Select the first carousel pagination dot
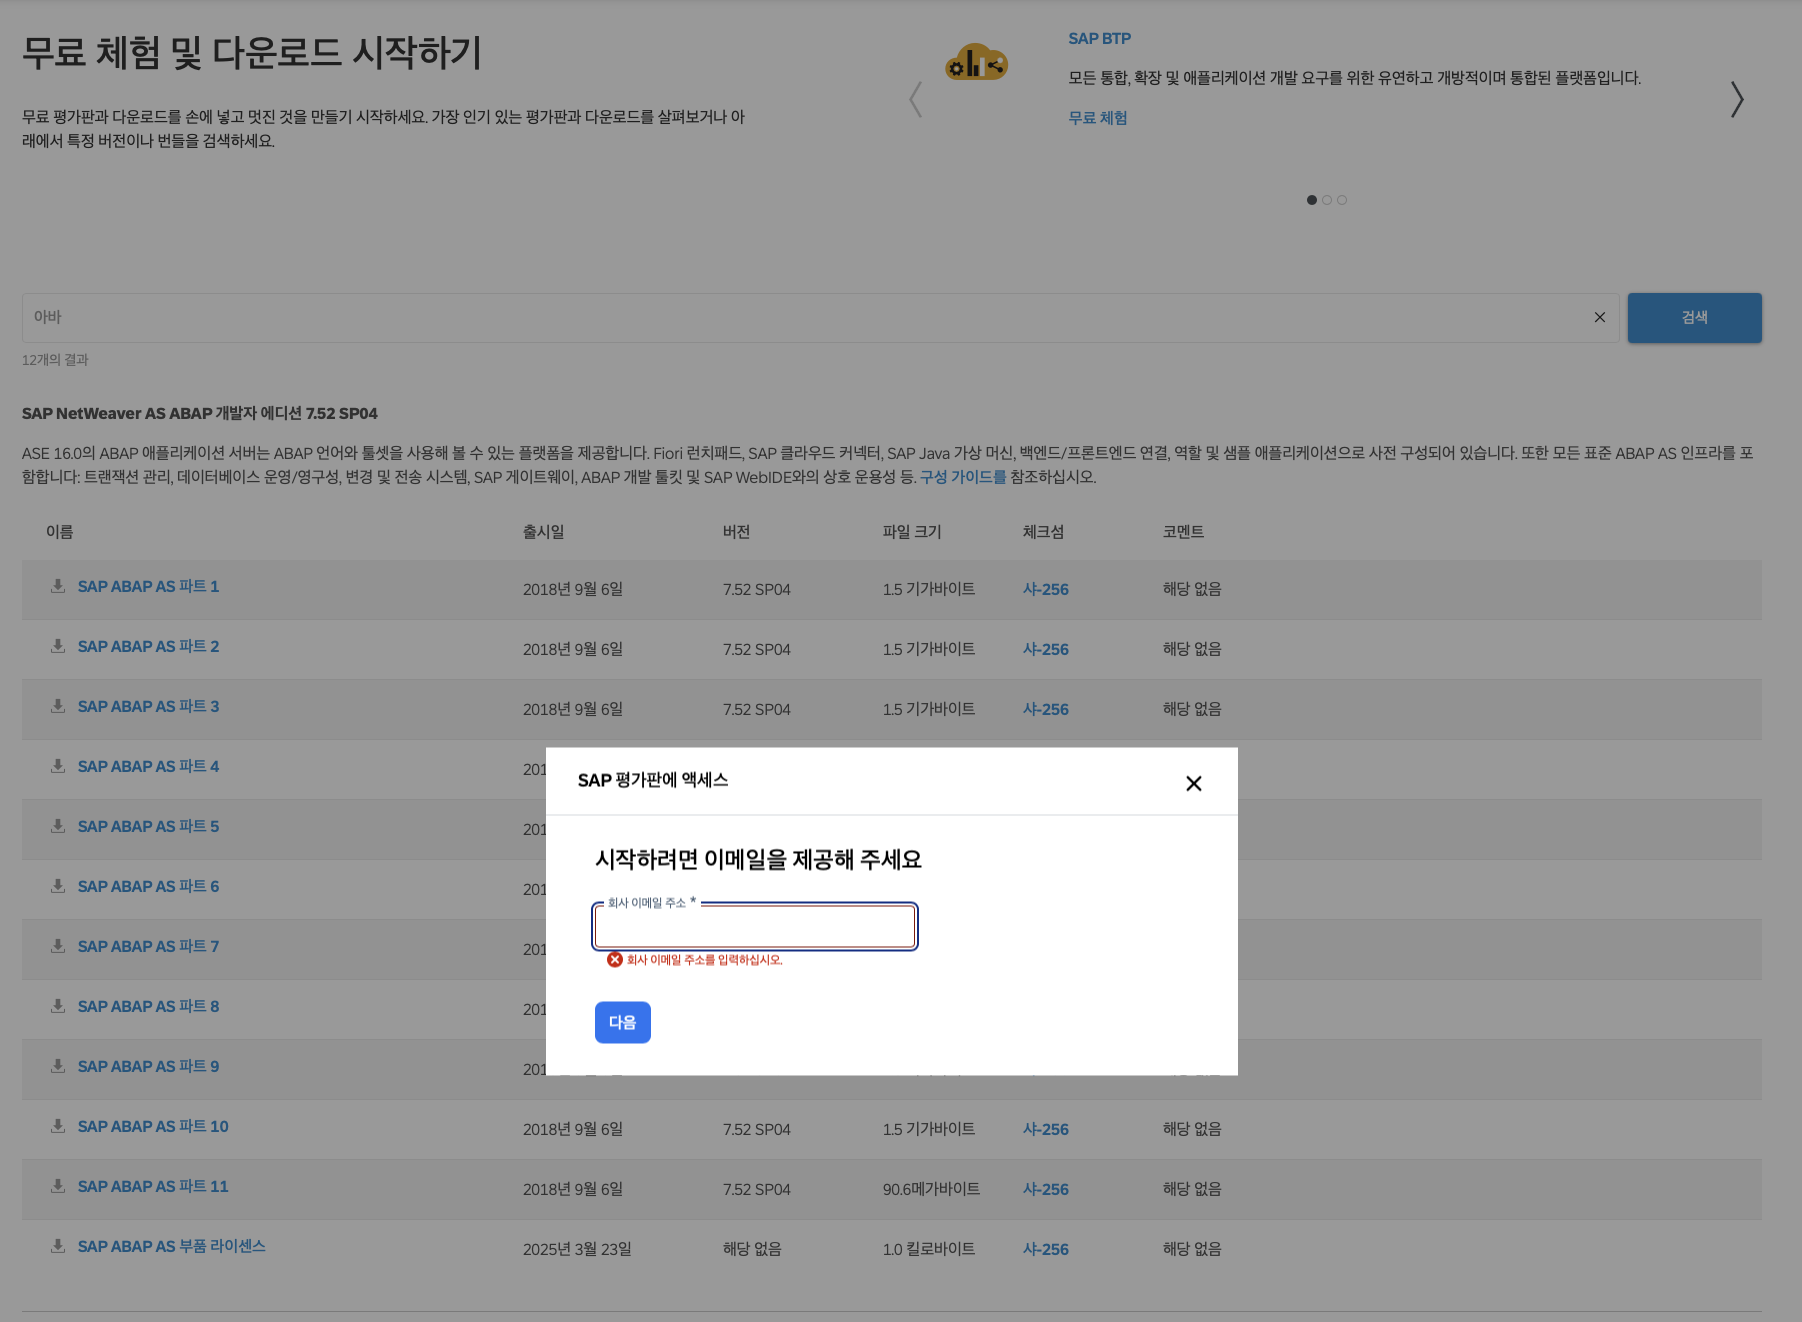Image resolution: width=1802 pixels, height=1322 pixels. [1312, 200]
